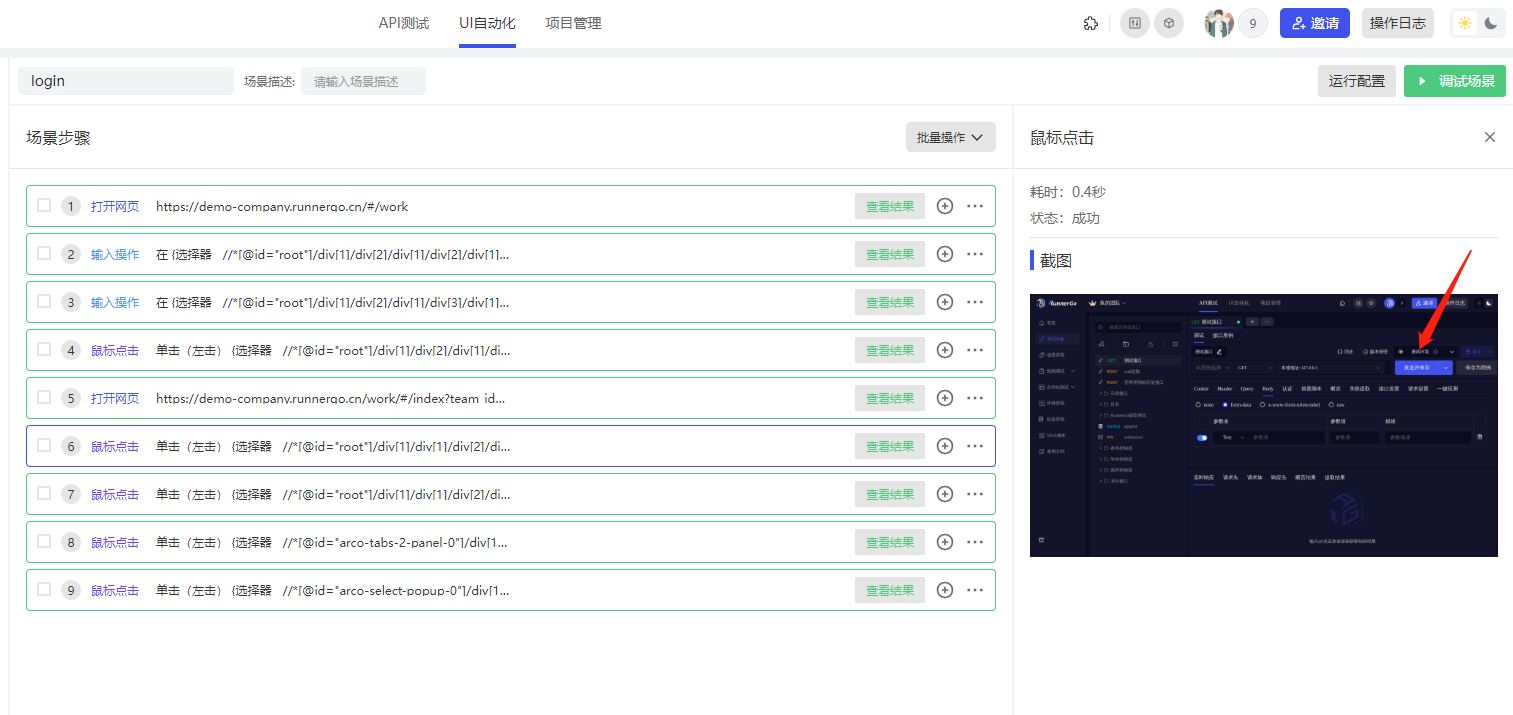The image size is (1513, 715).
Task: Click the plus icon on step 1
Action: point(945,206)
